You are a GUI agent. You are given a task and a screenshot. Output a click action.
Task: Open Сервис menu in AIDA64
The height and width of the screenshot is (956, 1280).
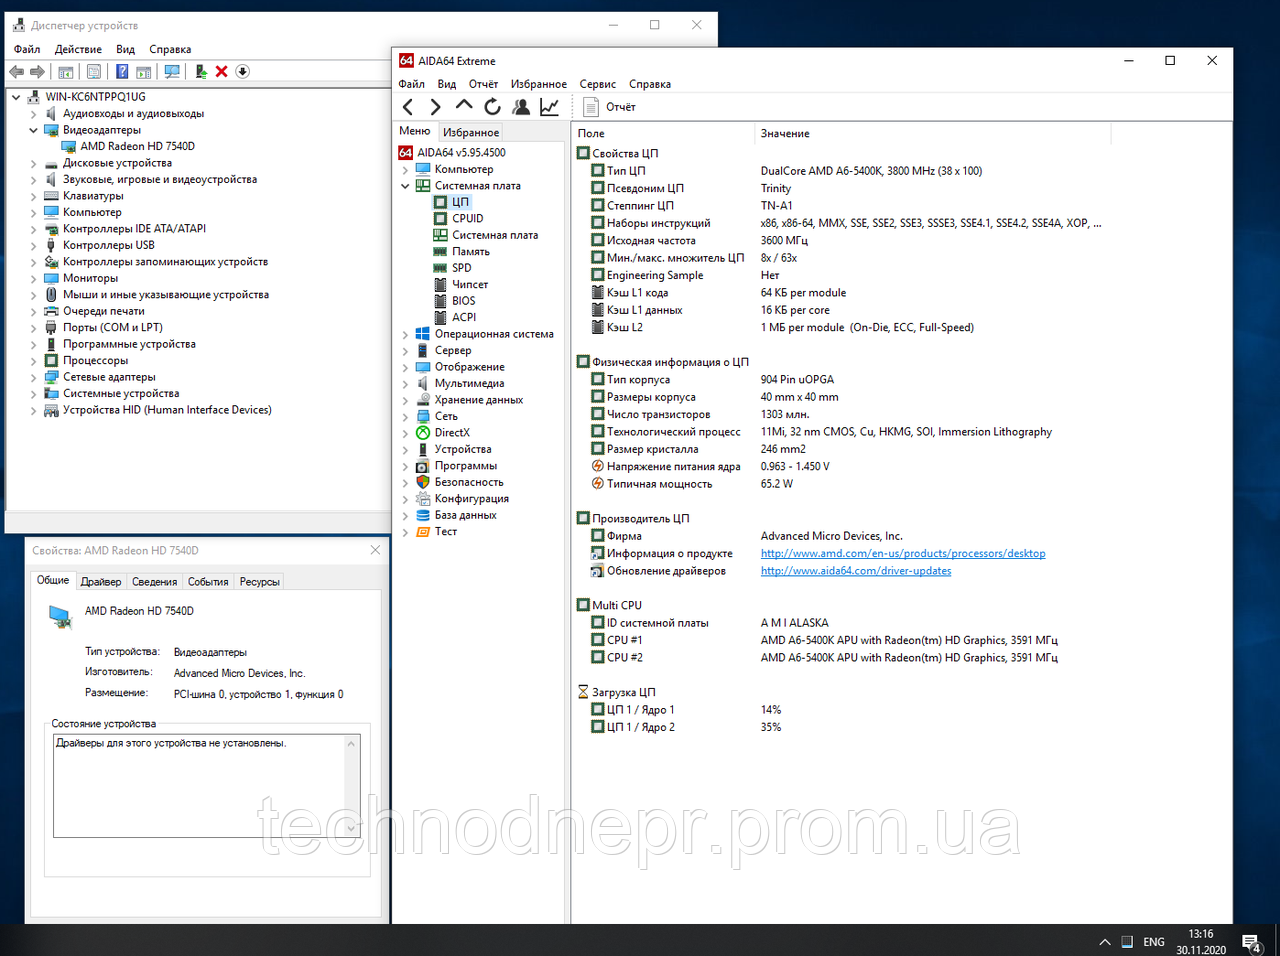[597, 84]
